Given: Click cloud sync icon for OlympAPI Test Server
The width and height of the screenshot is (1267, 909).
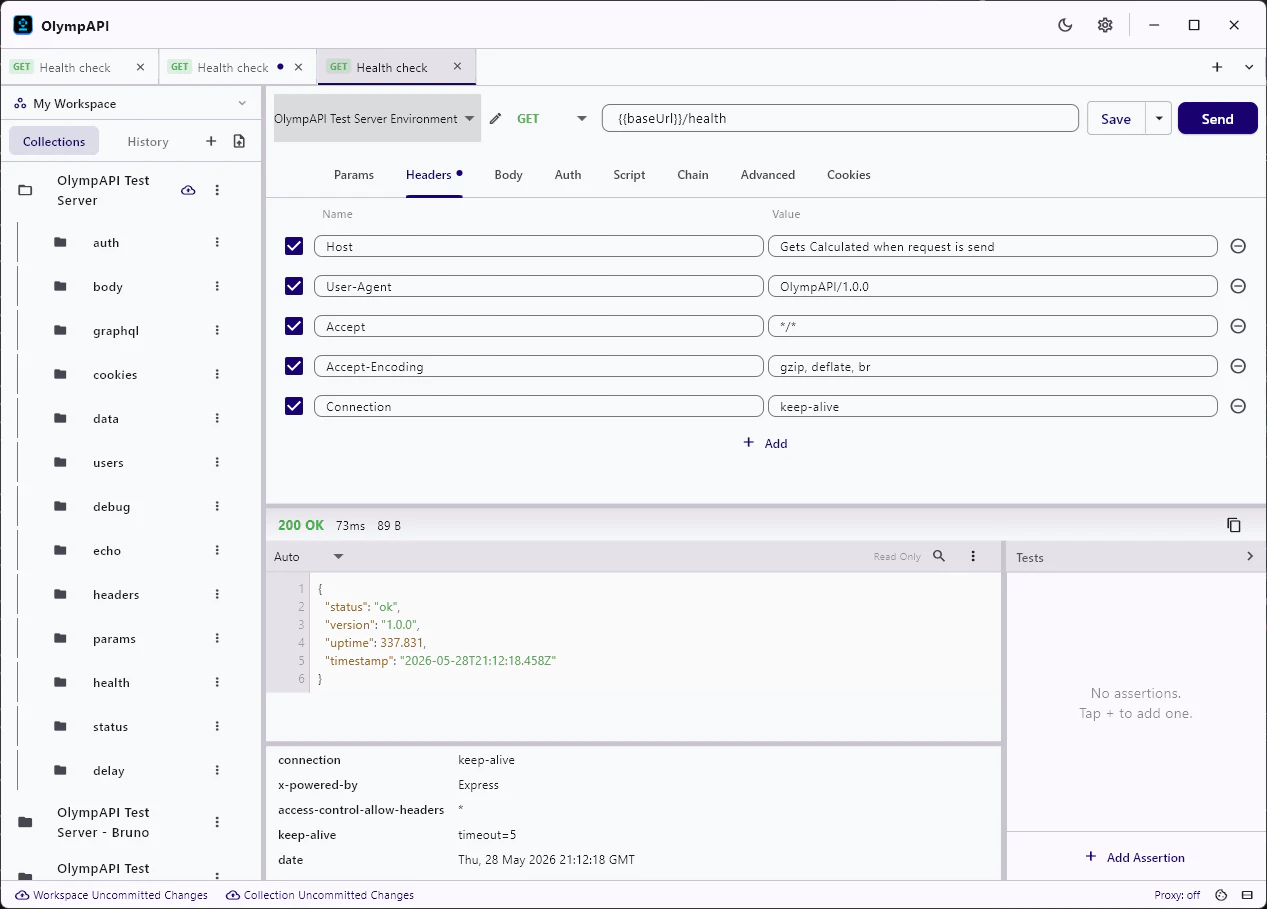Looking at the screenshot, I should pos(188,190).
